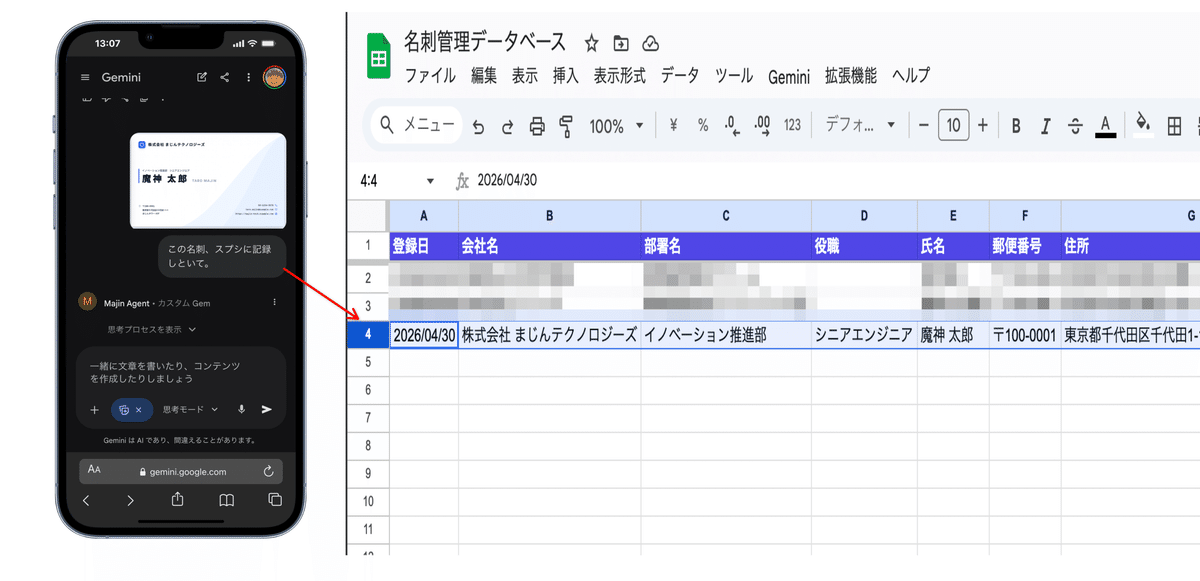Screen dimensions: 1200x581
Task: Open the zoom 100% dropdown
Action: click(x=614, y=126)
